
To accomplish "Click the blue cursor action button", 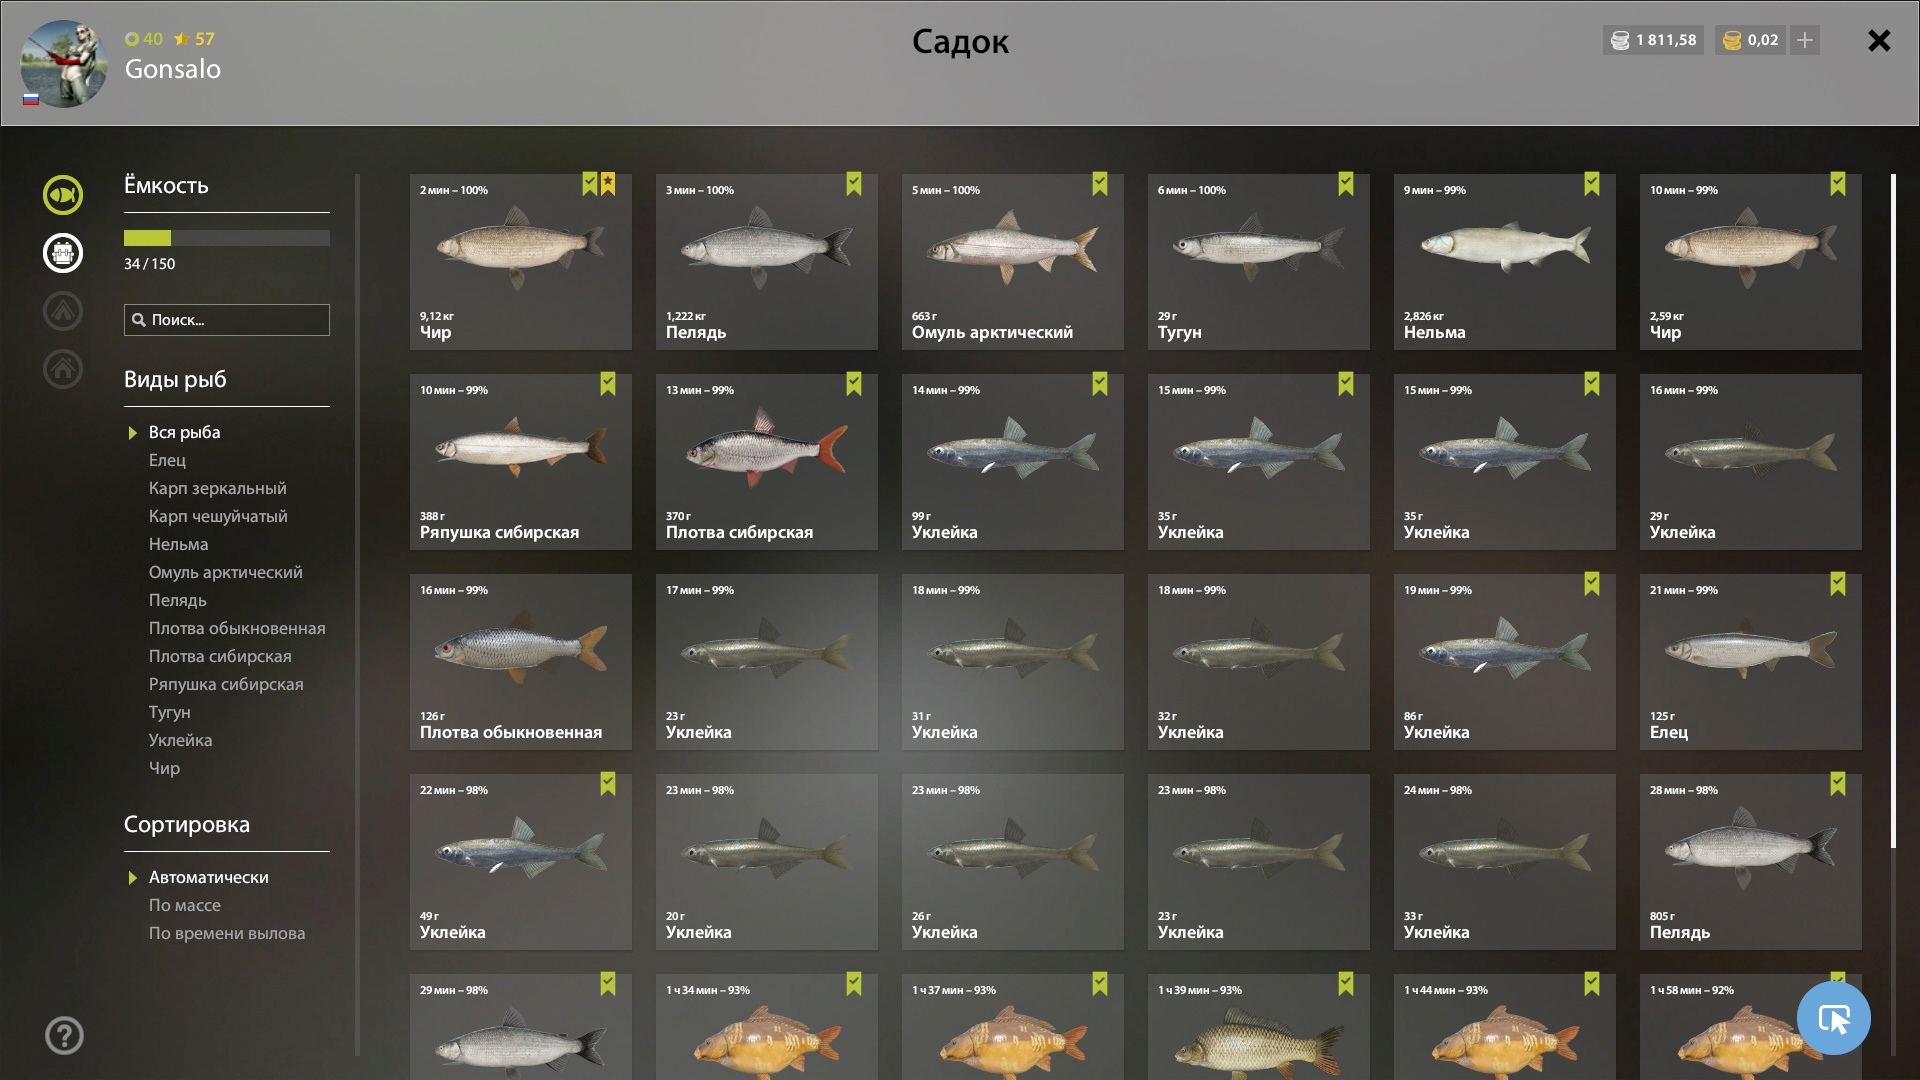I will (x=1833, y=1018).
